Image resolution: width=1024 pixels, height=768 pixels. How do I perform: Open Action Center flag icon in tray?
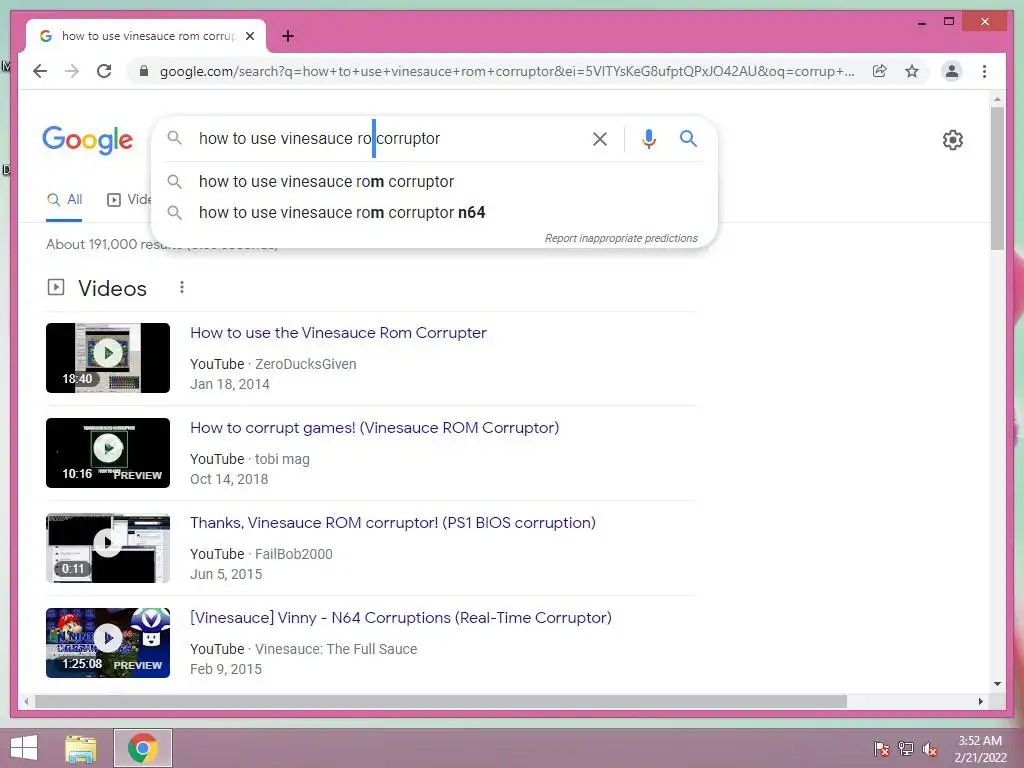(x=881, y=748)
